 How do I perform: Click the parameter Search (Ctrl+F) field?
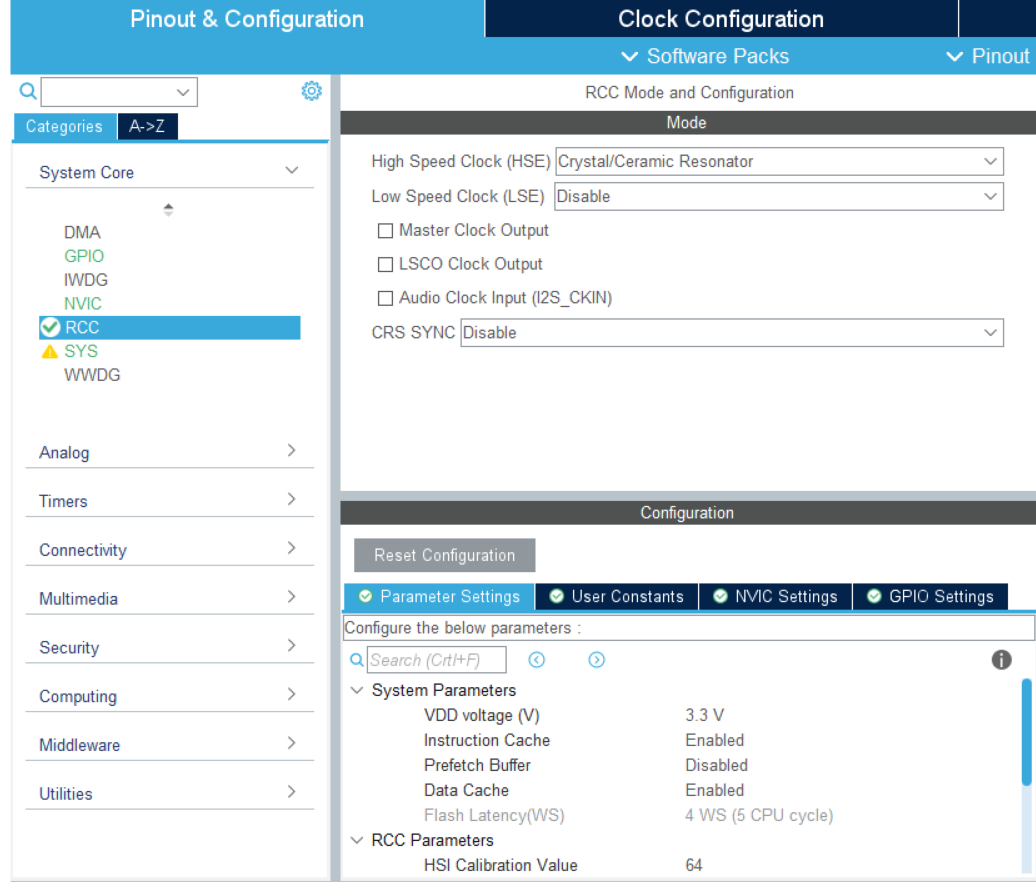437,660
